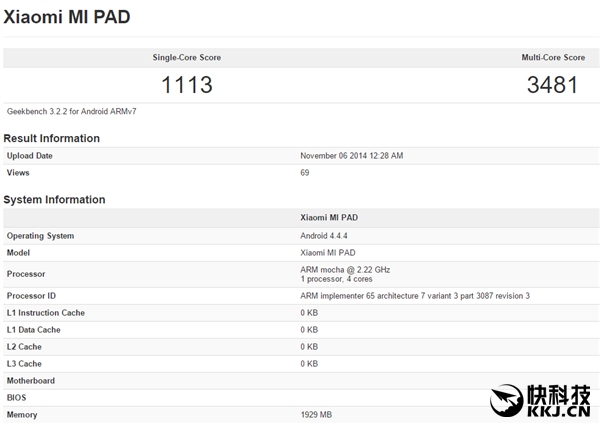The image size is (600, 427).
Task: Click the Result Information heading
Action: (x=52, y=138)
